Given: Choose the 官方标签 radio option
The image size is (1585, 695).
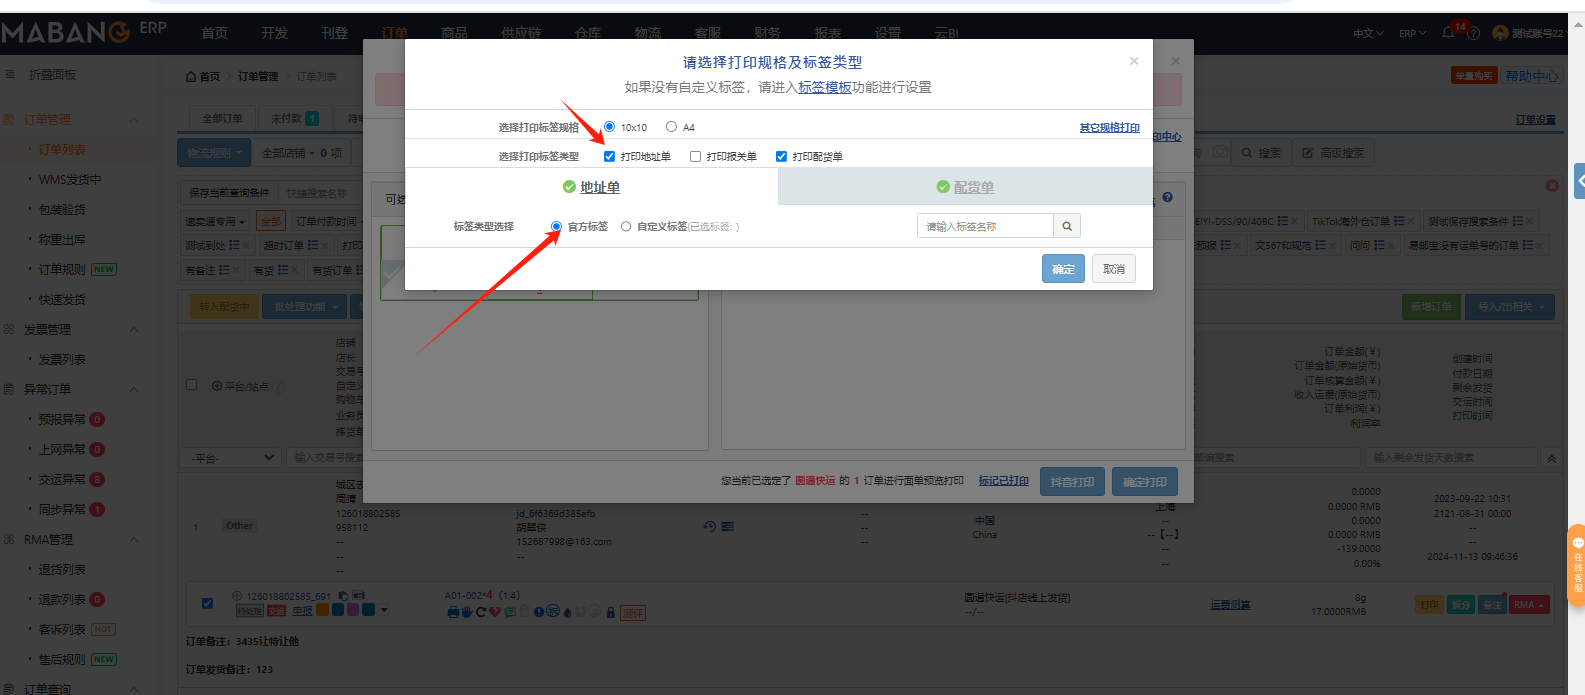Looking at the screenshot, I should coord(556,227).
